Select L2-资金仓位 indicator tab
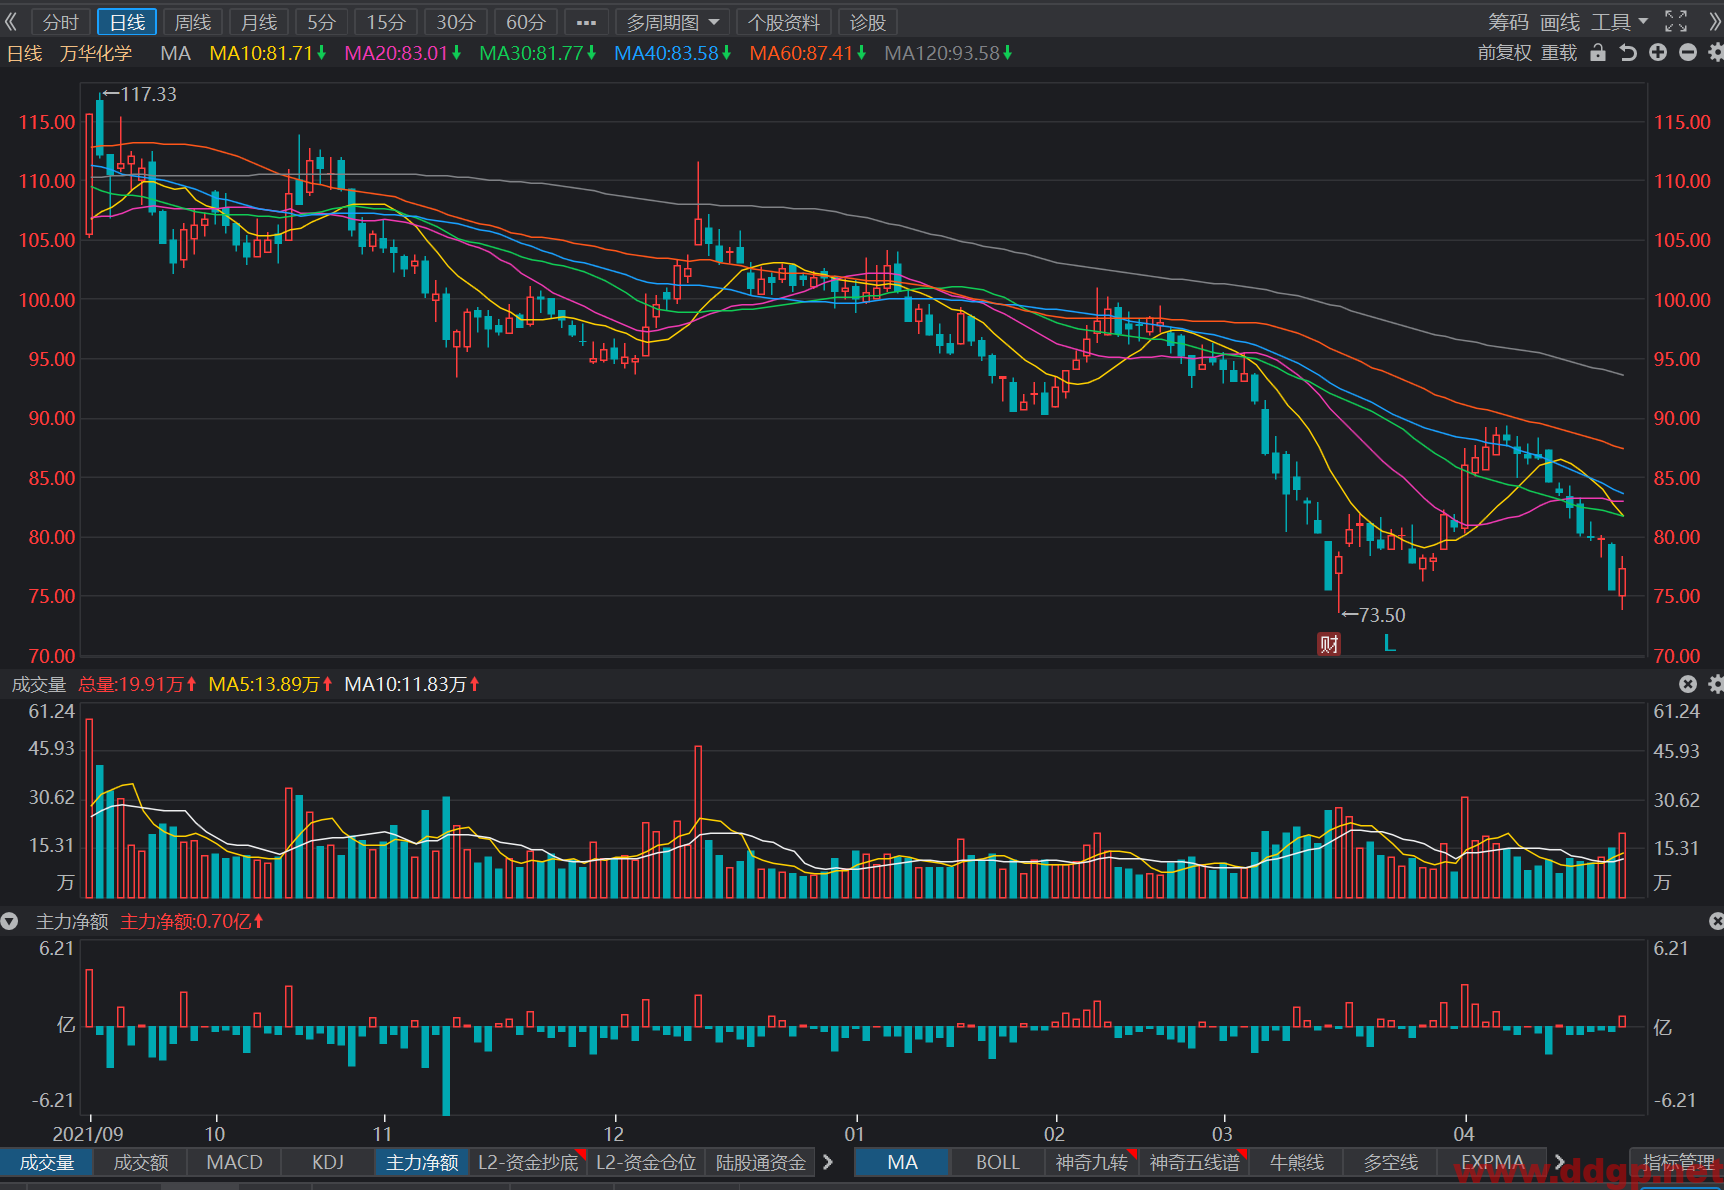Screen dimensions: 1724x1190 tap(646, 1162)
